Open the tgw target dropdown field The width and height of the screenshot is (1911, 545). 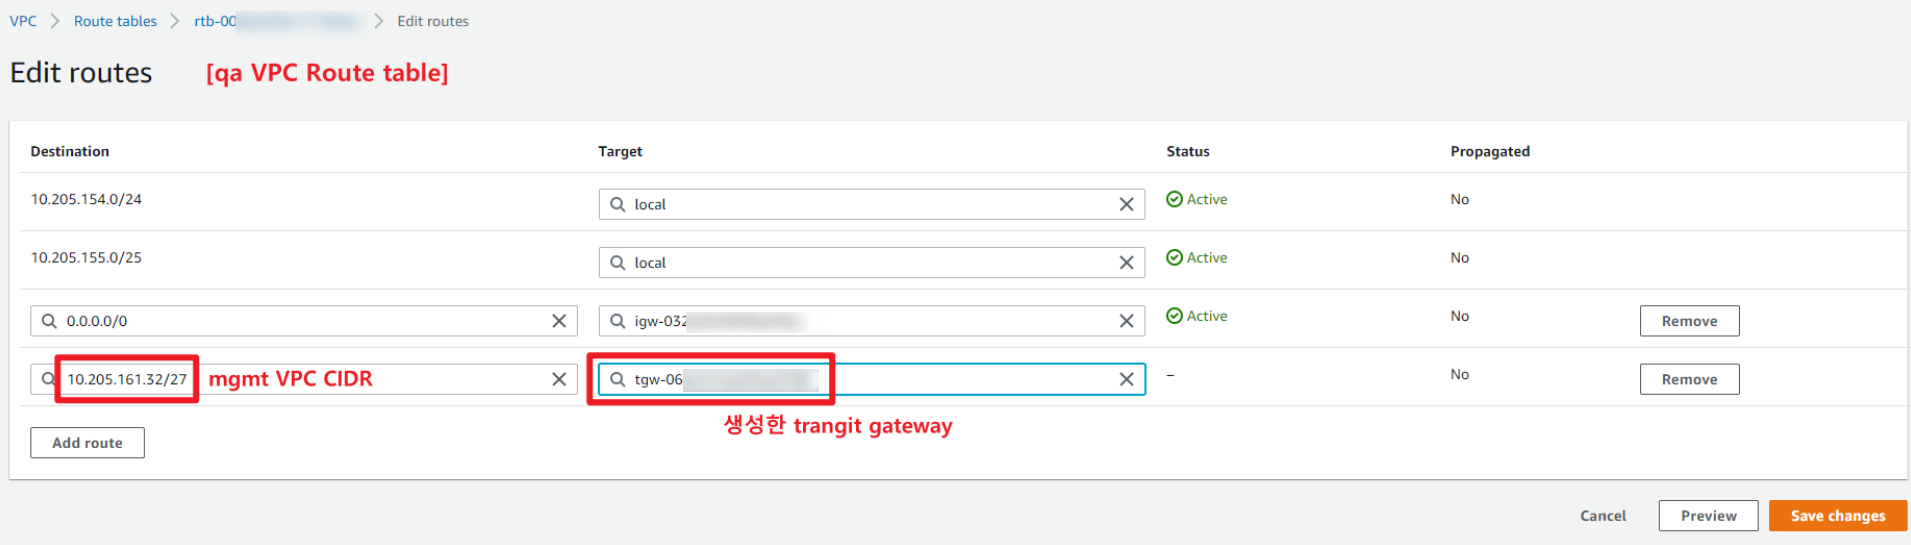[x=960, y=379]
